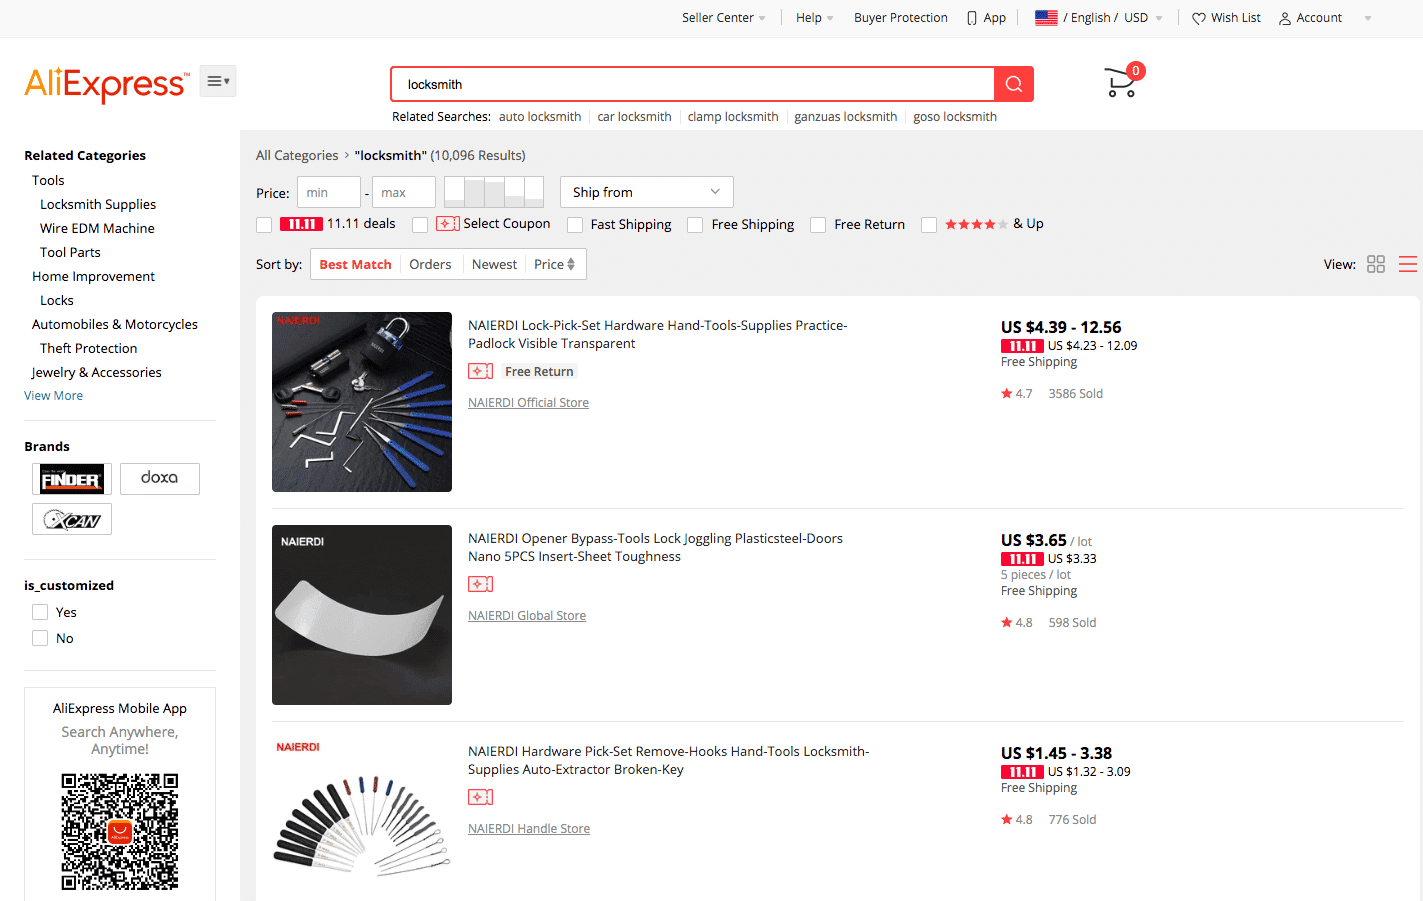Screen dimensions: 1423x901
Task: Tick the 4 stars & Up checkbox
Action: (x=929, y=225)
